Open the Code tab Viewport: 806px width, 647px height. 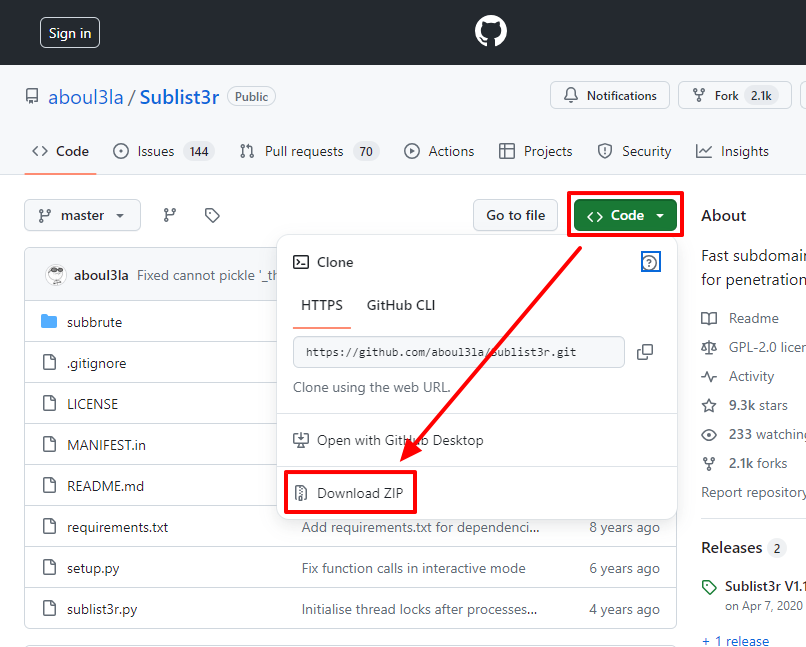click(x=61, y=151)
